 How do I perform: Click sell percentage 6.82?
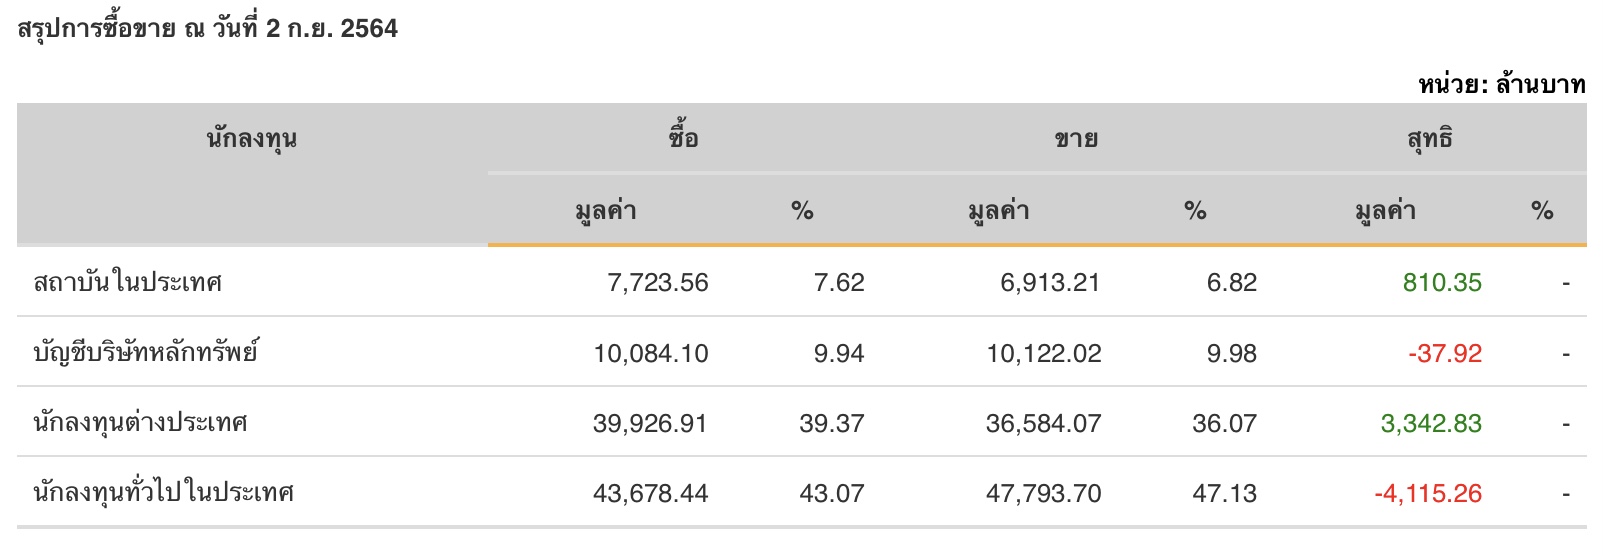1232,283
